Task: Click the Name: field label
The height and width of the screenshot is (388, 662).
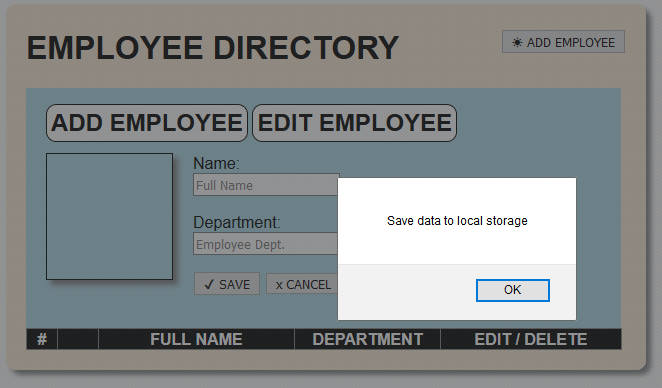Action: (x=216, y=163)
